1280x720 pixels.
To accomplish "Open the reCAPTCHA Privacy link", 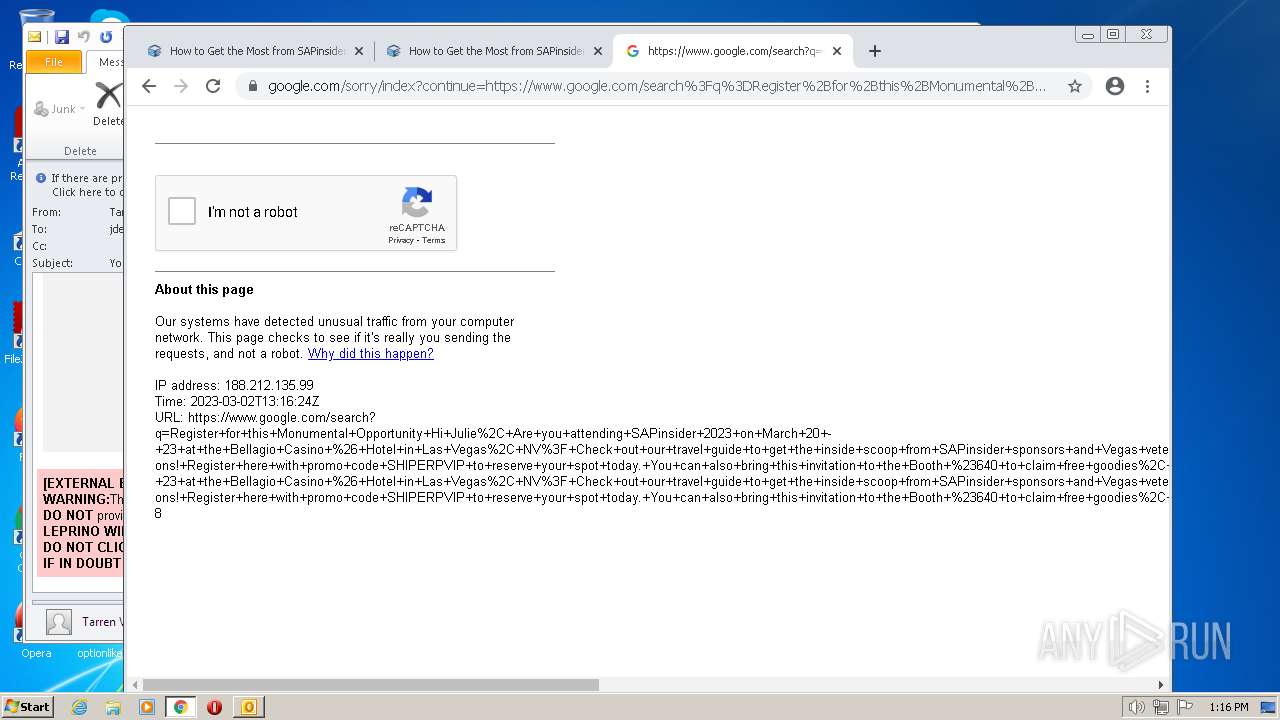I will pyautogui.click(x=401, y=240).
